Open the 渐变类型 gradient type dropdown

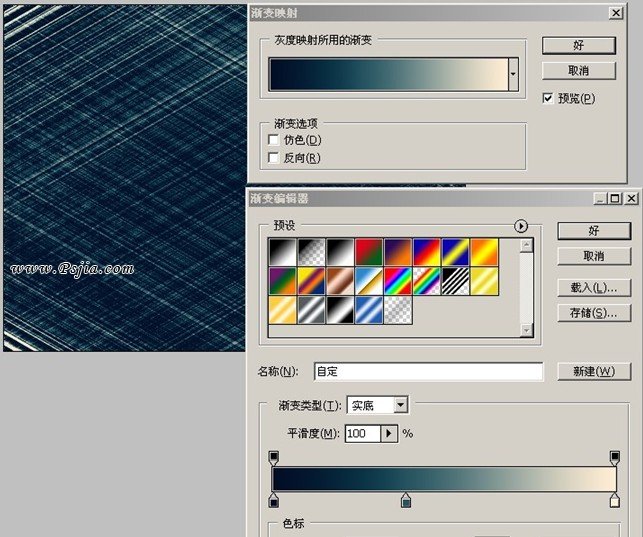coord(401,405)
